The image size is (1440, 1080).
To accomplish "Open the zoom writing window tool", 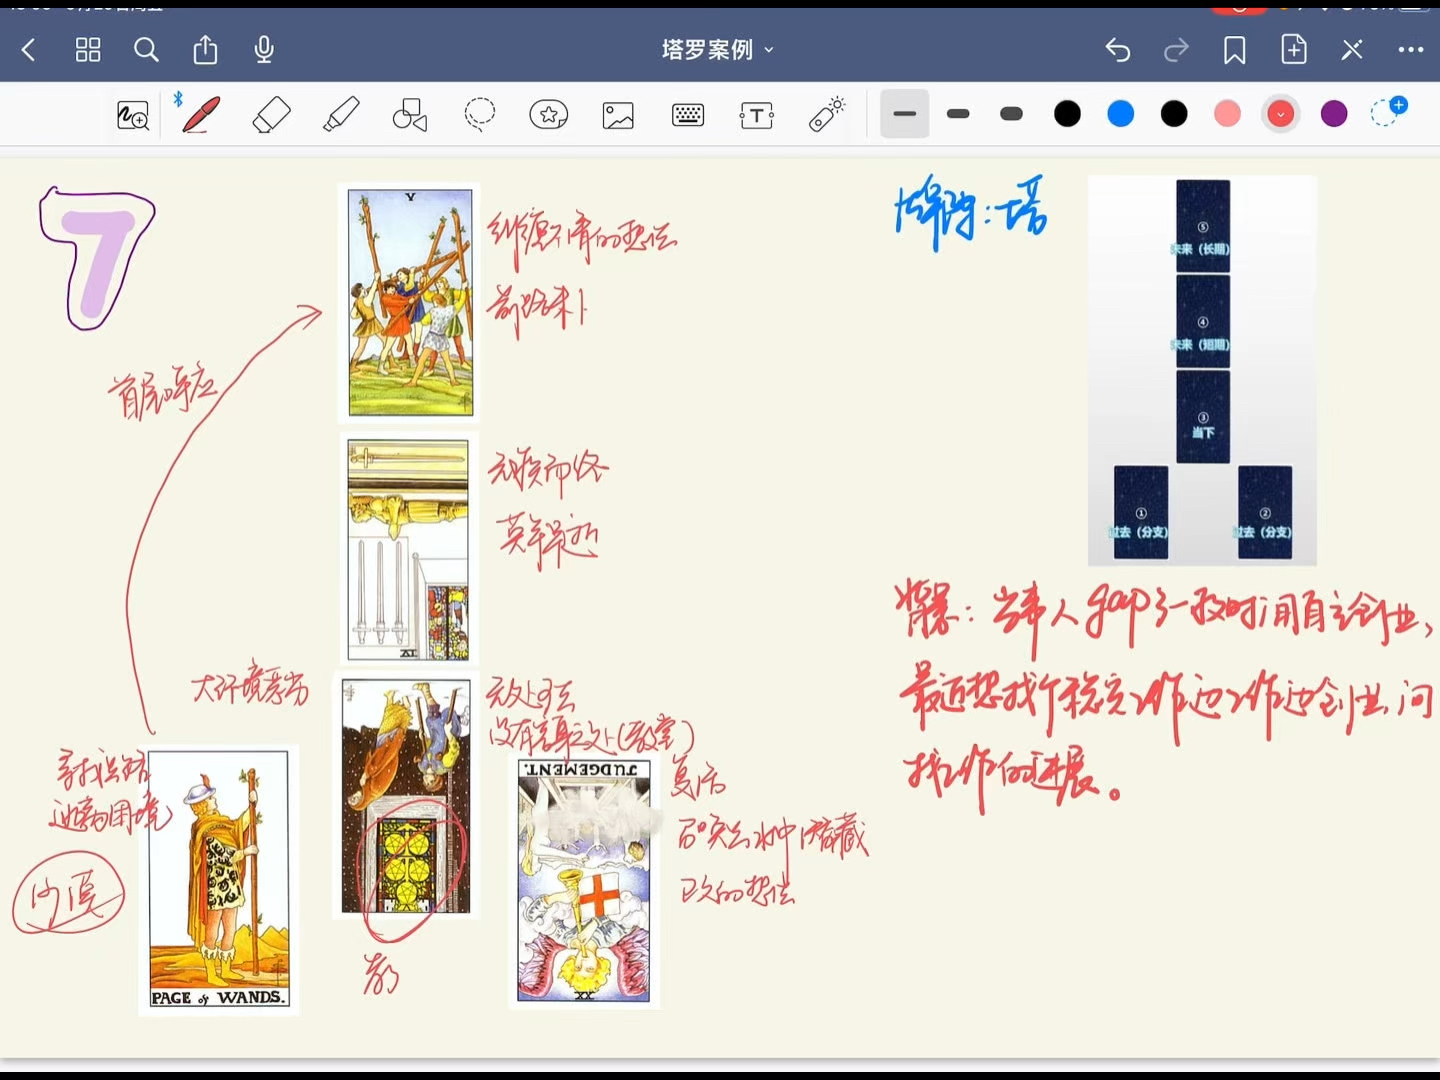I will (x=133, y=115).
